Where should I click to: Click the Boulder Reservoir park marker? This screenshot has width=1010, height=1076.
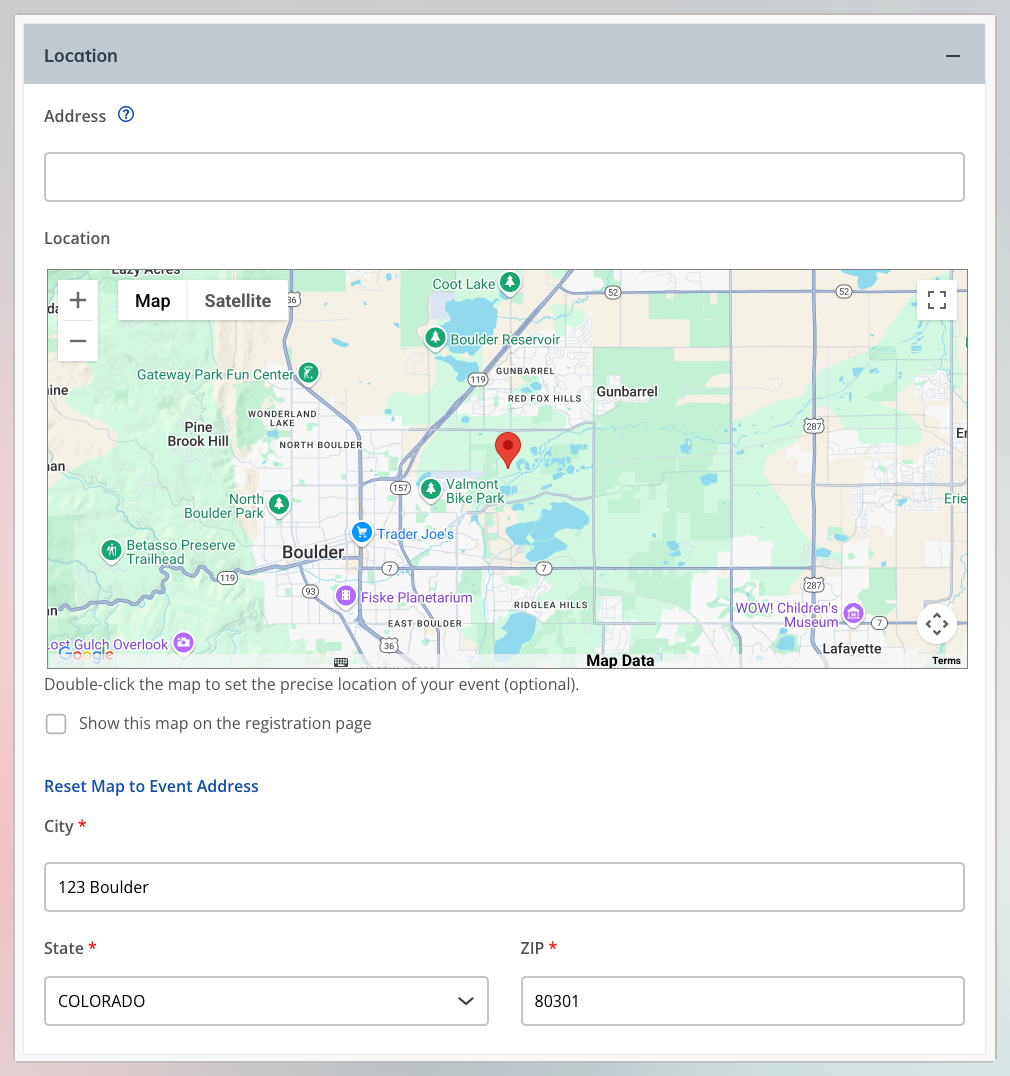[x=435, y=338]
